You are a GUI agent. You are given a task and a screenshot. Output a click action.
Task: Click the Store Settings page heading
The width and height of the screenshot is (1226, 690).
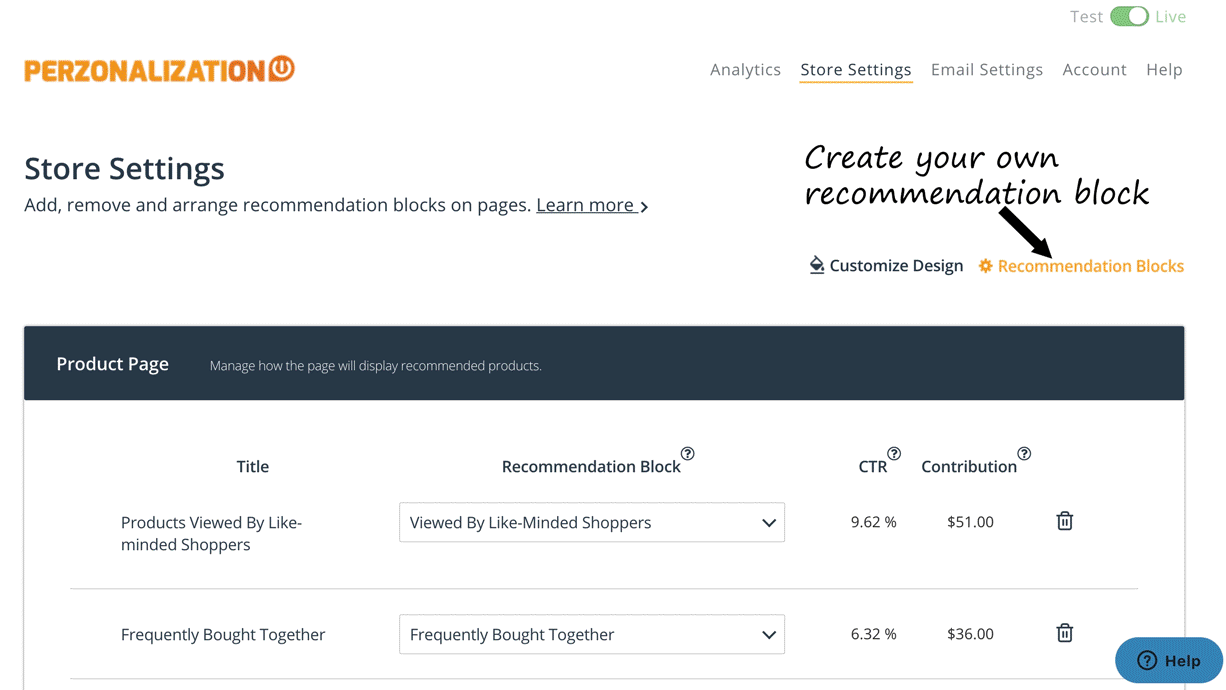tap(124, 168)
